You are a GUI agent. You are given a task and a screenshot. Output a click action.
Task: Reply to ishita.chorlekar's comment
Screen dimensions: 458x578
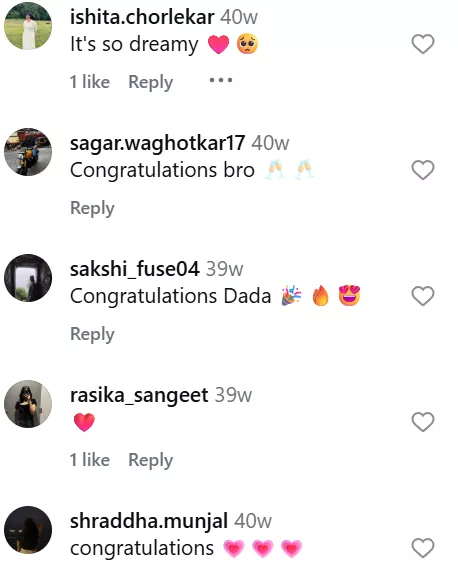pos(150,82)
